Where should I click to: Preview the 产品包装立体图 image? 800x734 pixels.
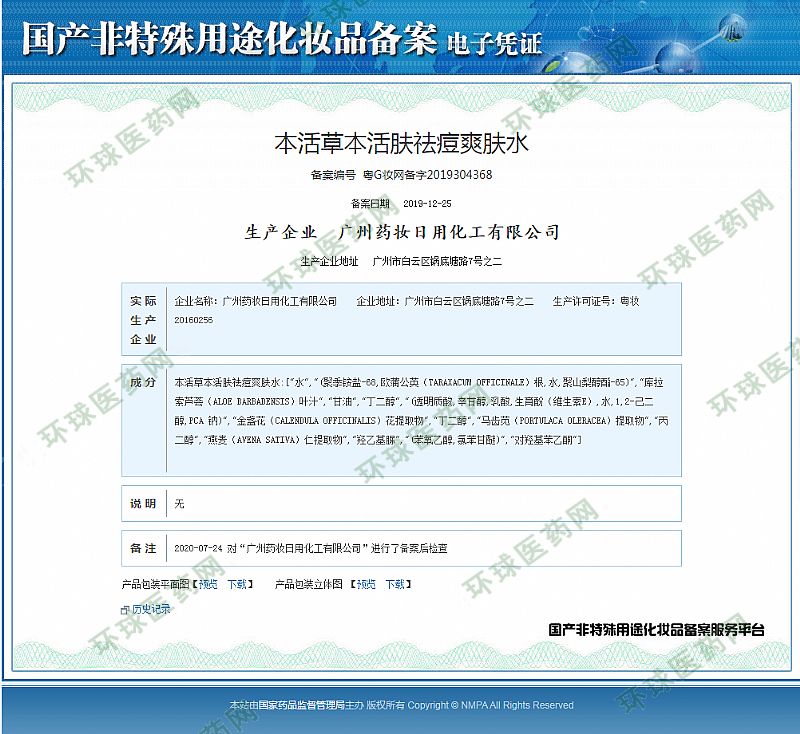(366, 584)
